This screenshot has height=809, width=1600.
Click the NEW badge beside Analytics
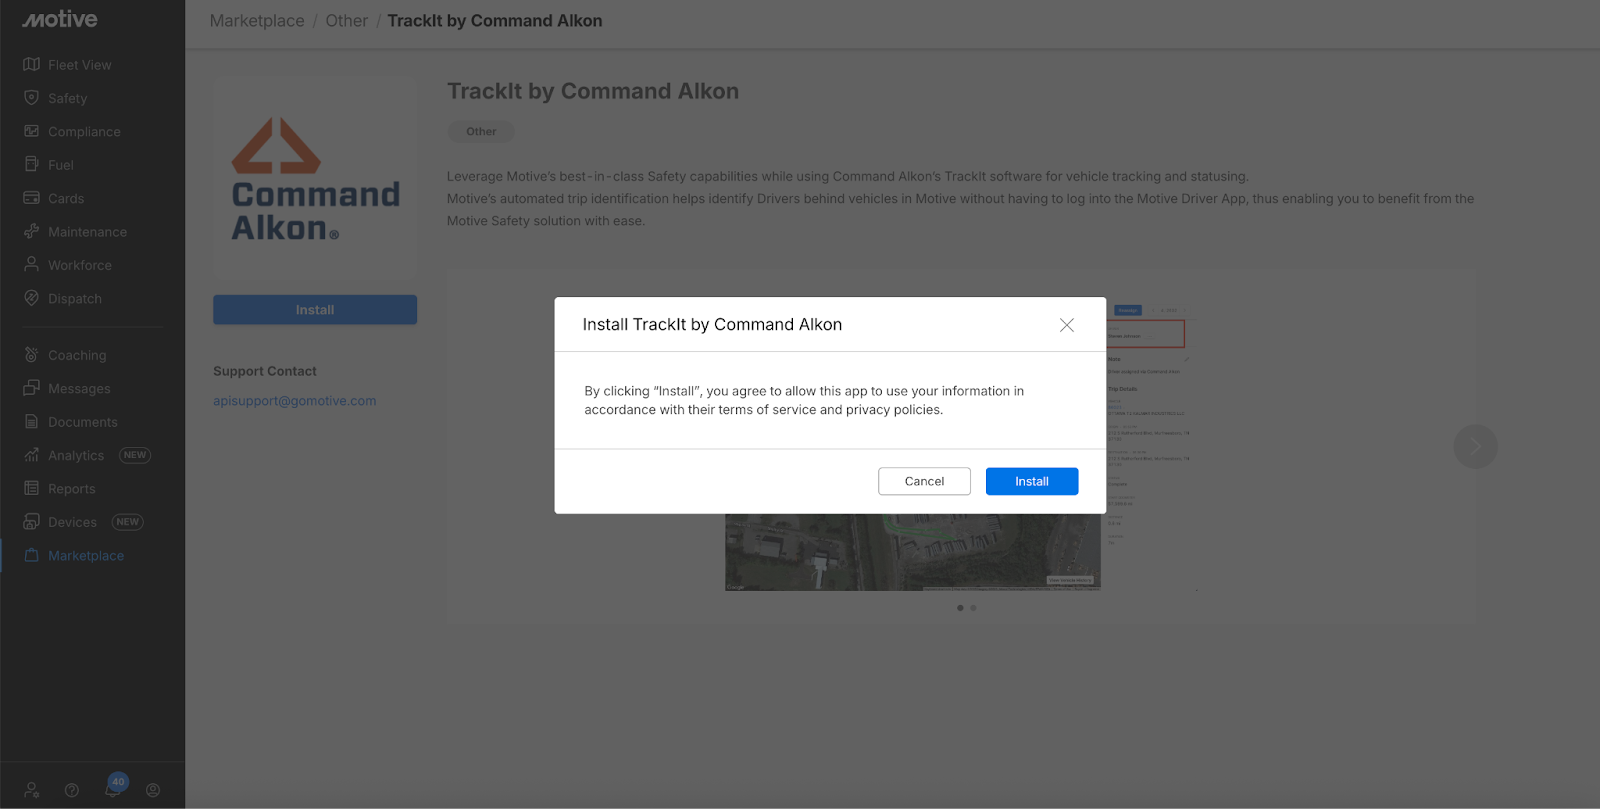pyautogui.click(x=135, y=455)
